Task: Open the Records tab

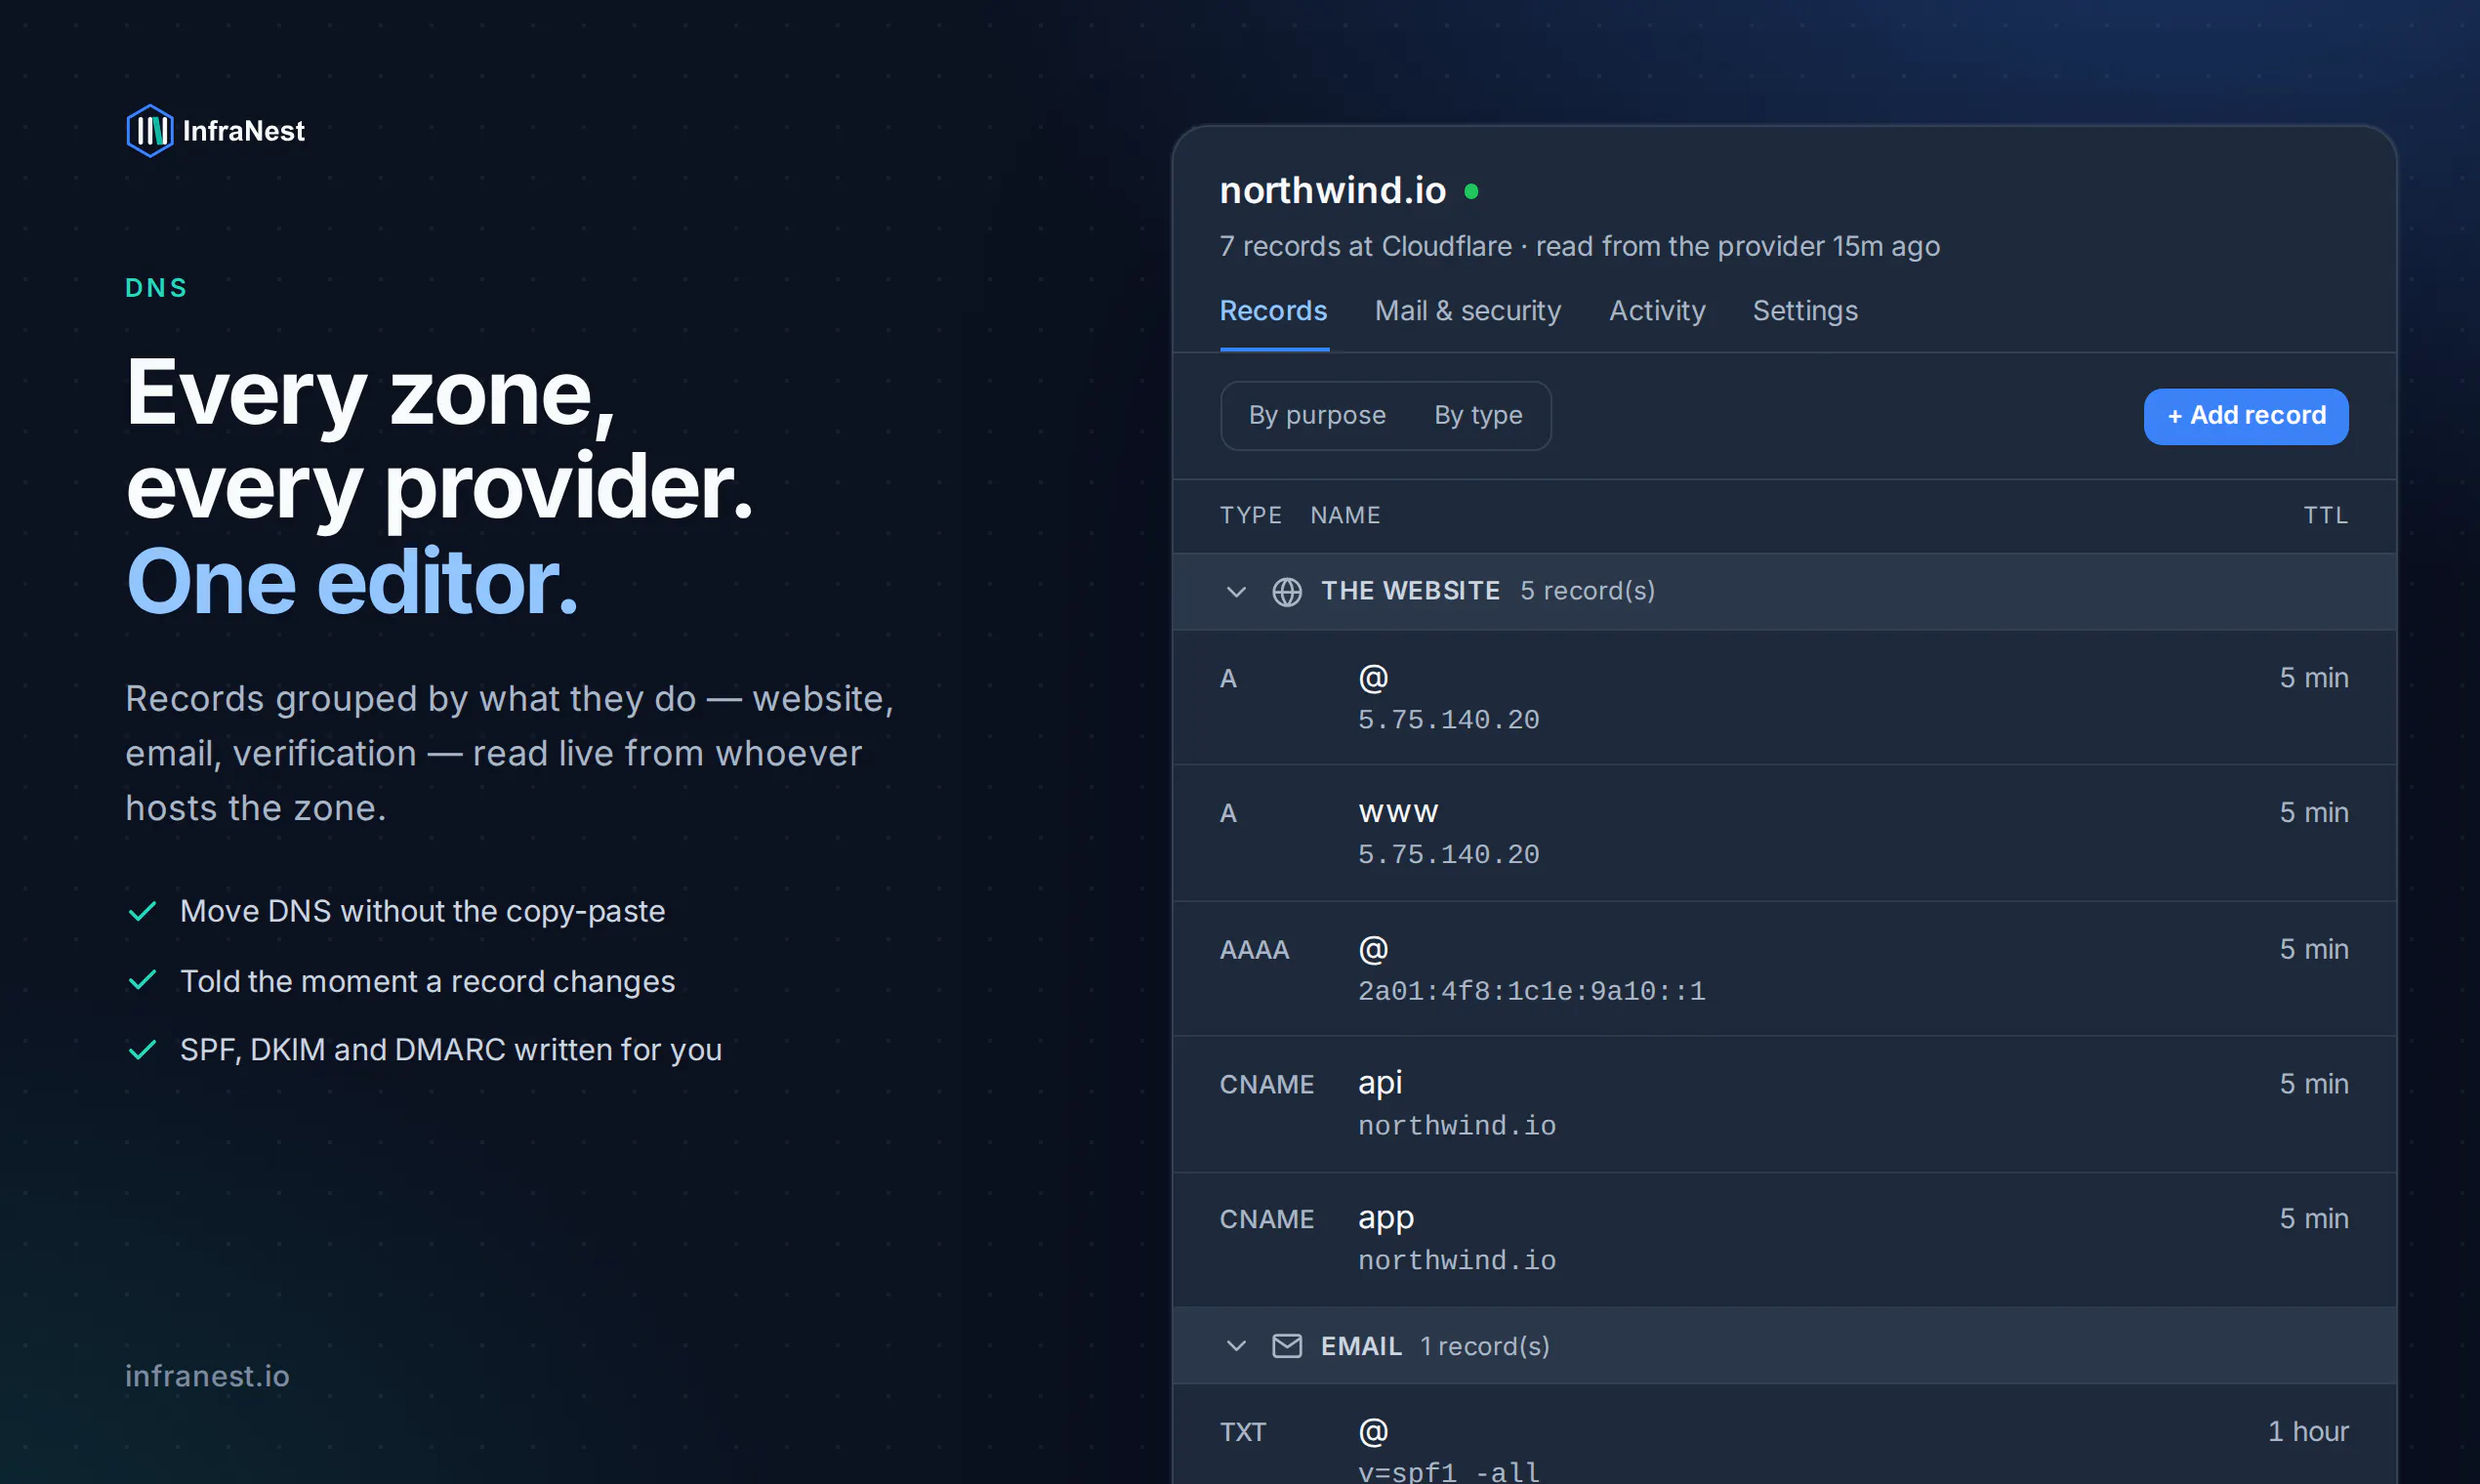Action: click(x=1273, y=311)
